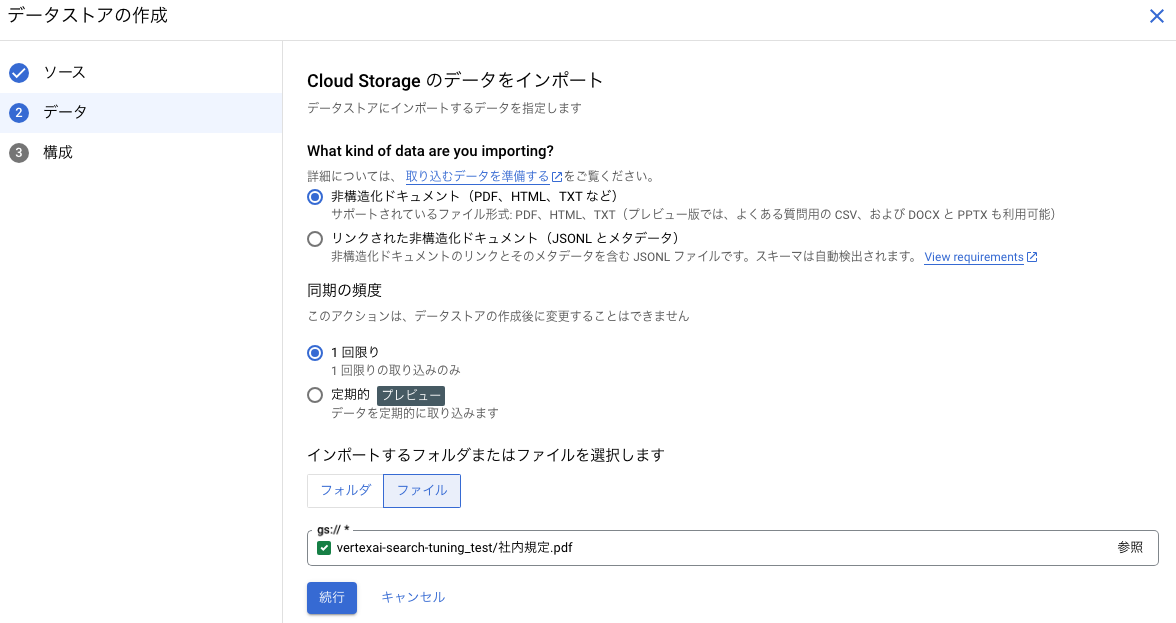Select 非構造化ドキュメント radio button
The image size is (1176, 623).
(315, 197)
